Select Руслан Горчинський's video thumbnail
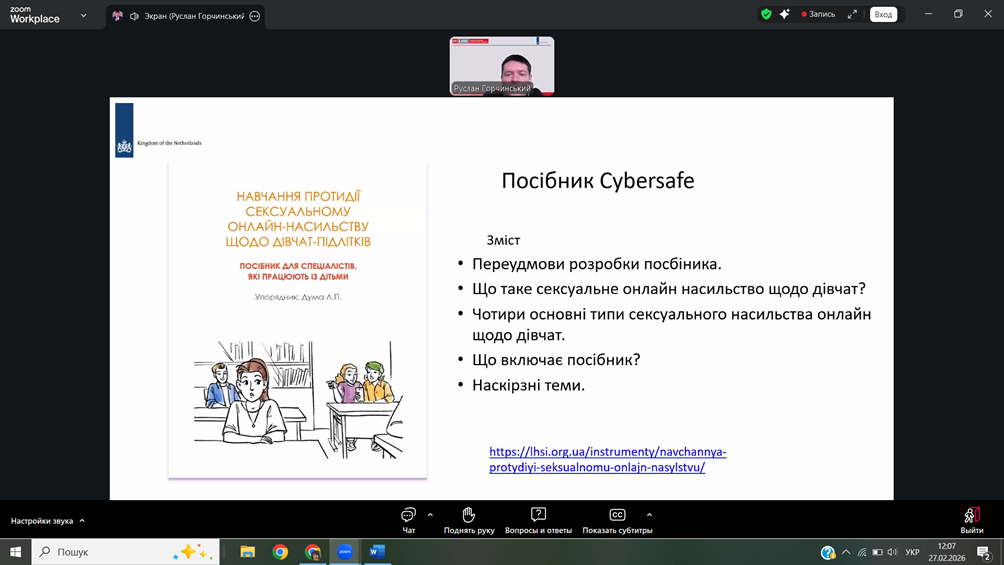1004x565 pixels. click(501, 66)
